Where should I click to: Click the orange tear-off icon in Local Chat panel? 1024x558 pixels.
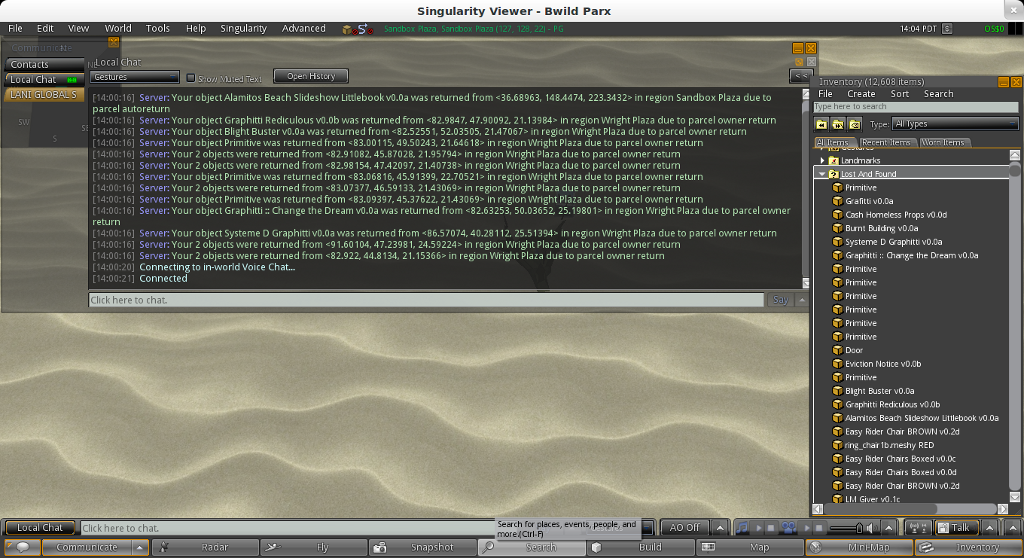click(x=799, y=62)
